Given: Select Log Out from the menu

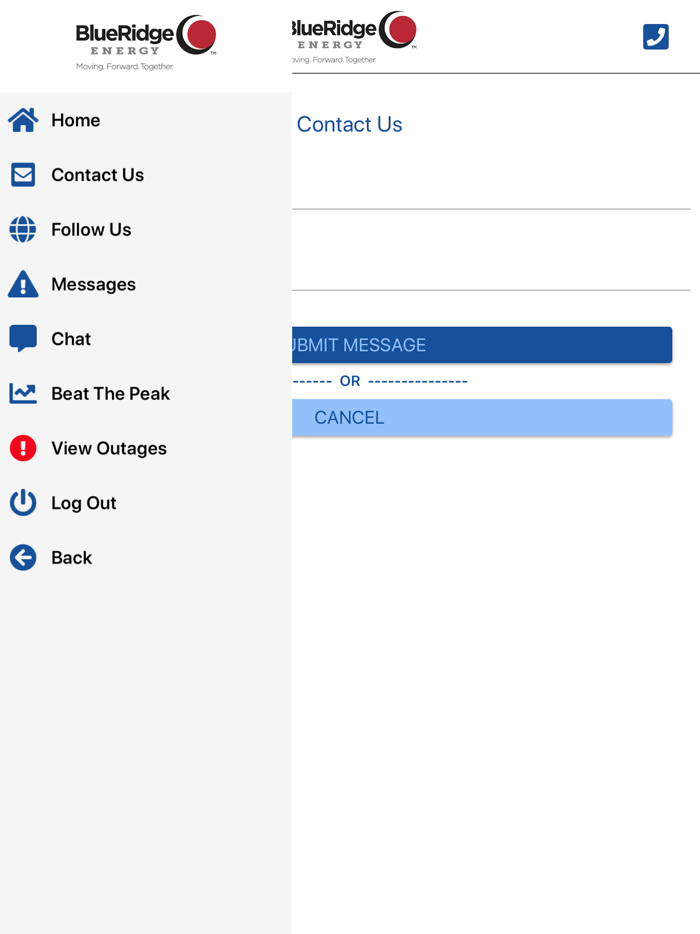Looking at the screenshot, I should 83,502.
